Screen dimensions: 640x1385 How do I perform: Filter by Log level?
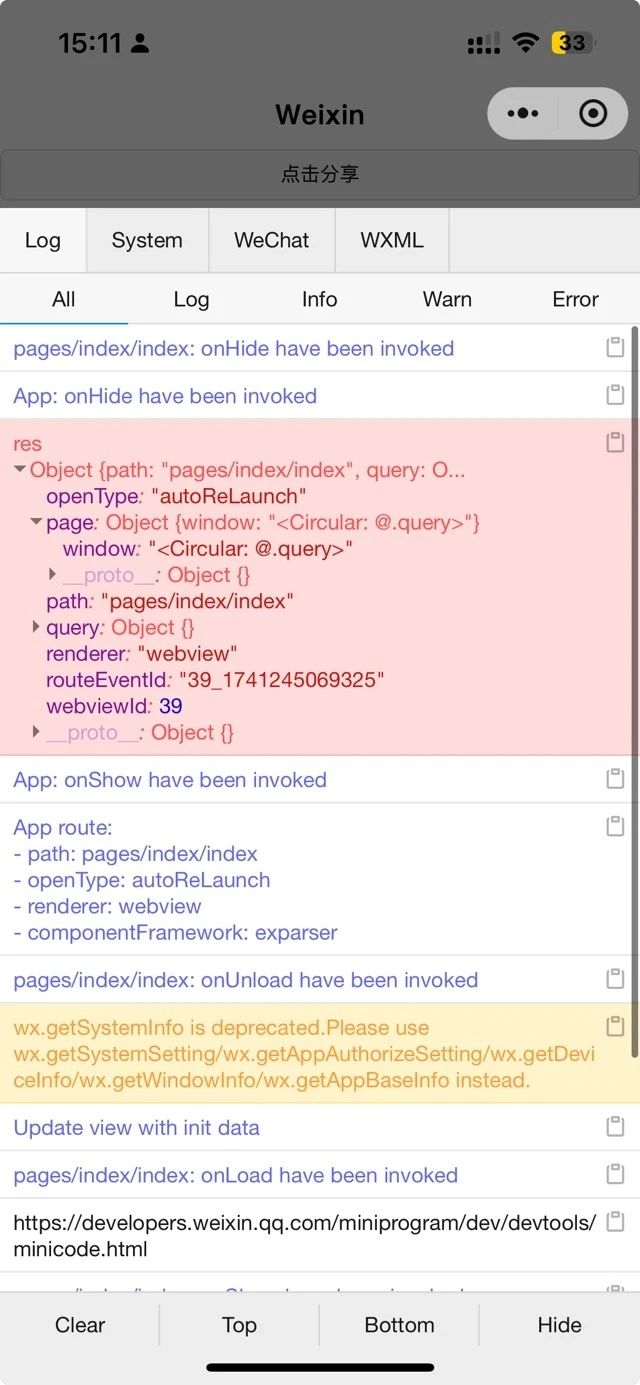(x=191, y=299)
